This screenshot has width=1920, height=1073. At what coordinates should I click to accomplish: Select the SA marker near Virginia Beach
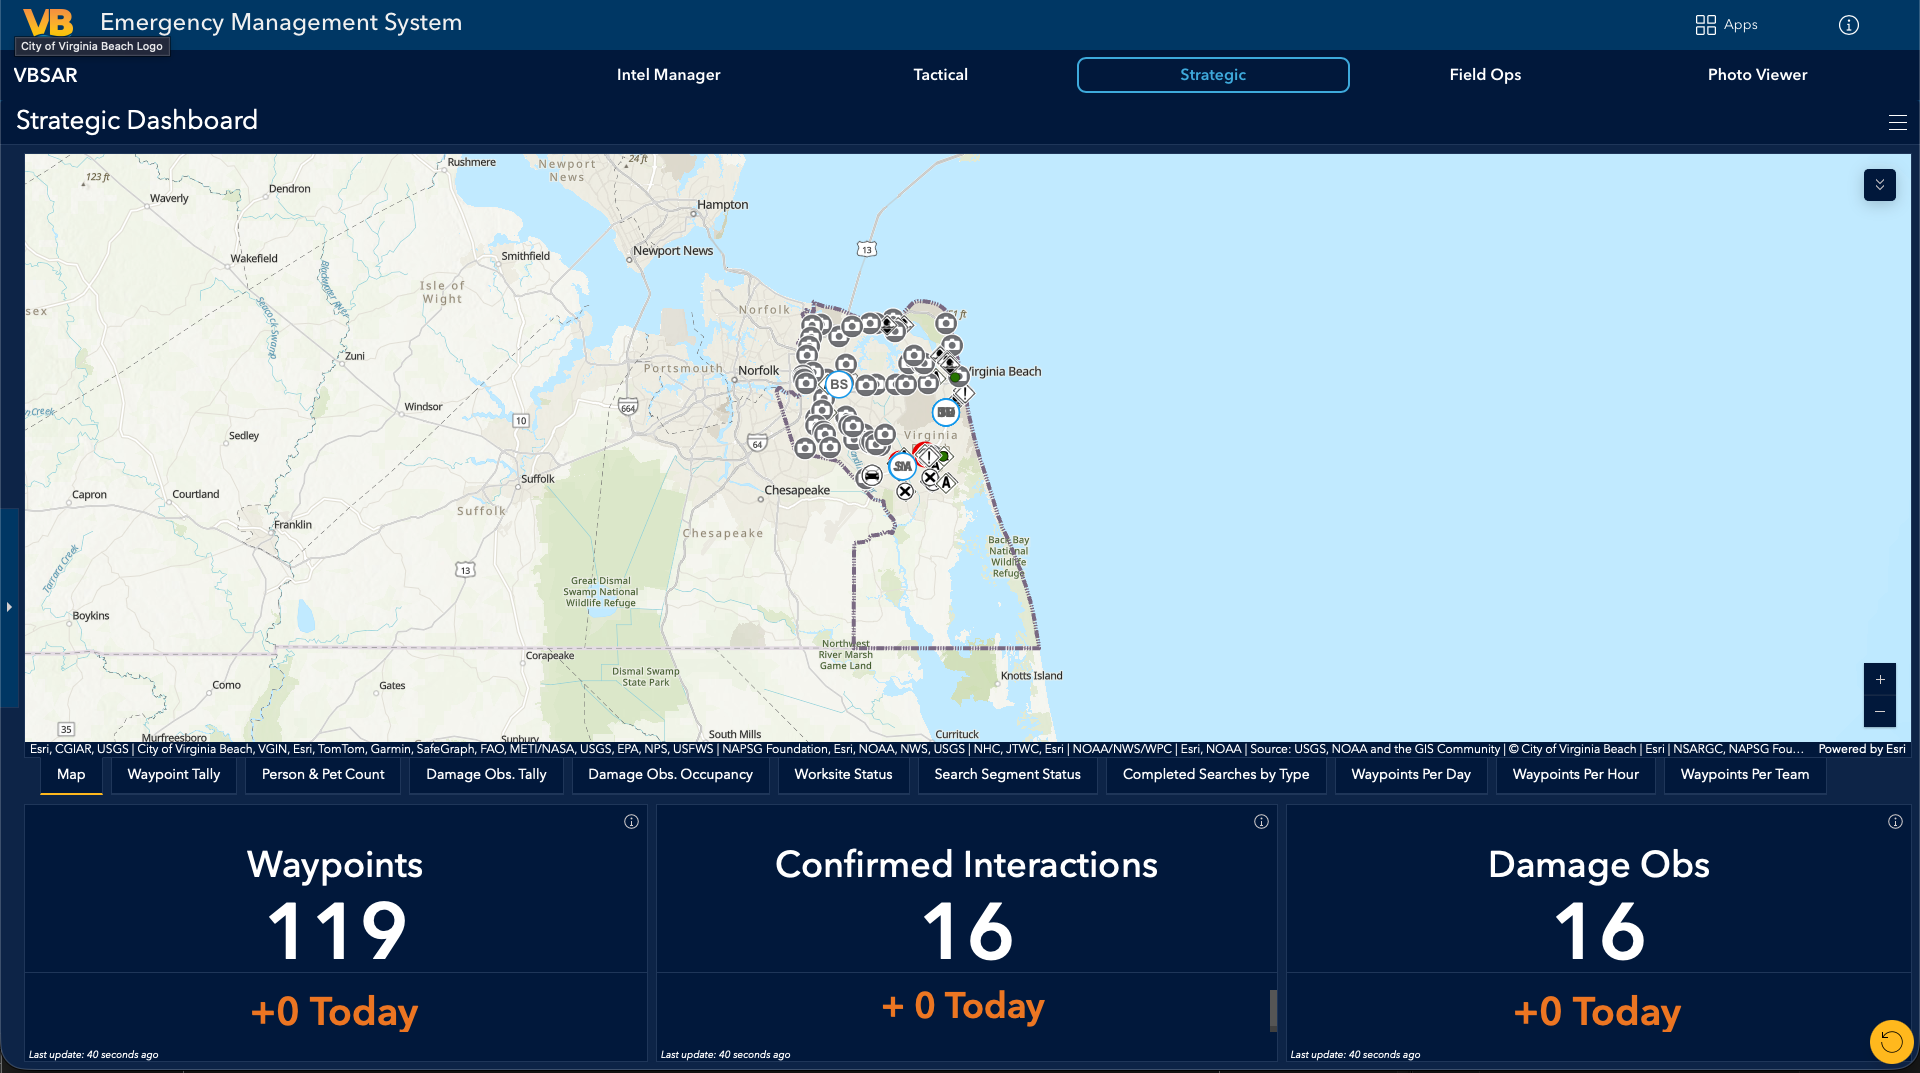click(903, 465)
